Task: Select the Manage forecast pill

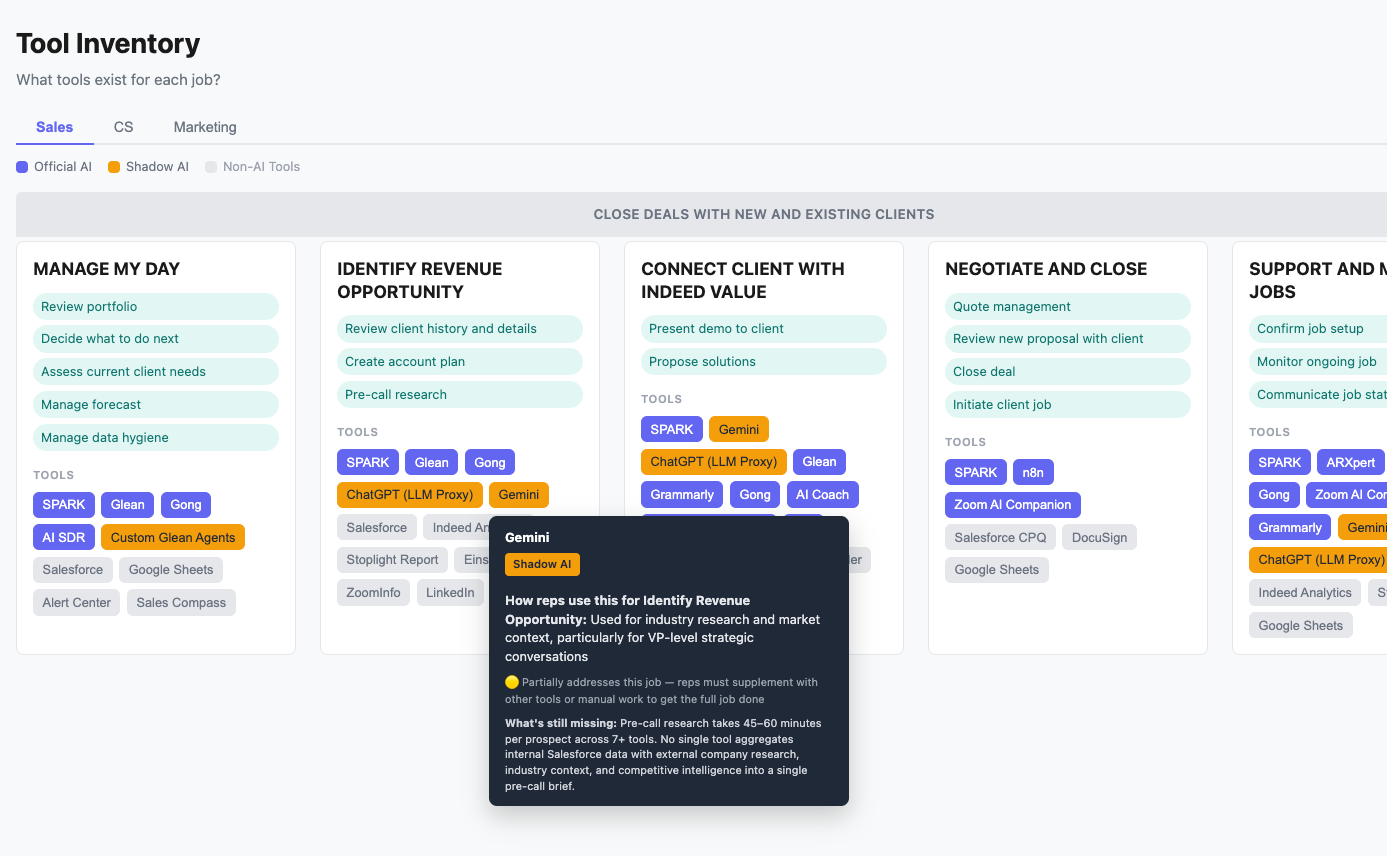Action: click(x=156, y=405)
